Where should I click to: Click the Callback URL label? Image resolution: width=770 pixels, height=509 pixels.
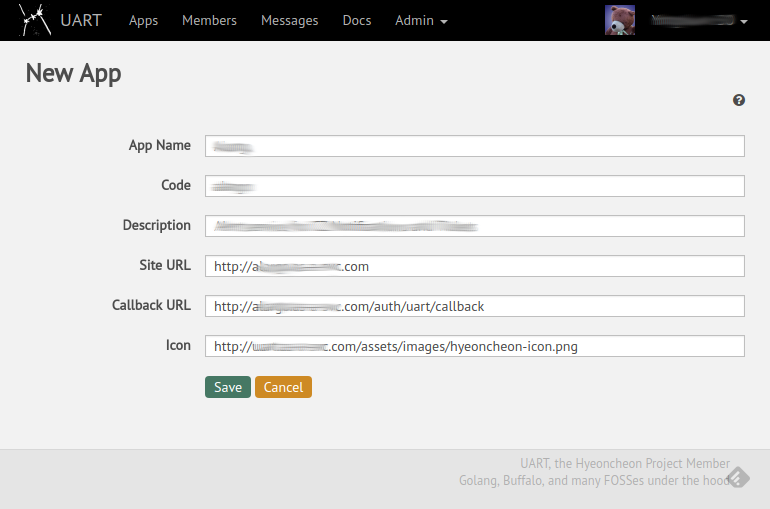click(x=151, y=305)
